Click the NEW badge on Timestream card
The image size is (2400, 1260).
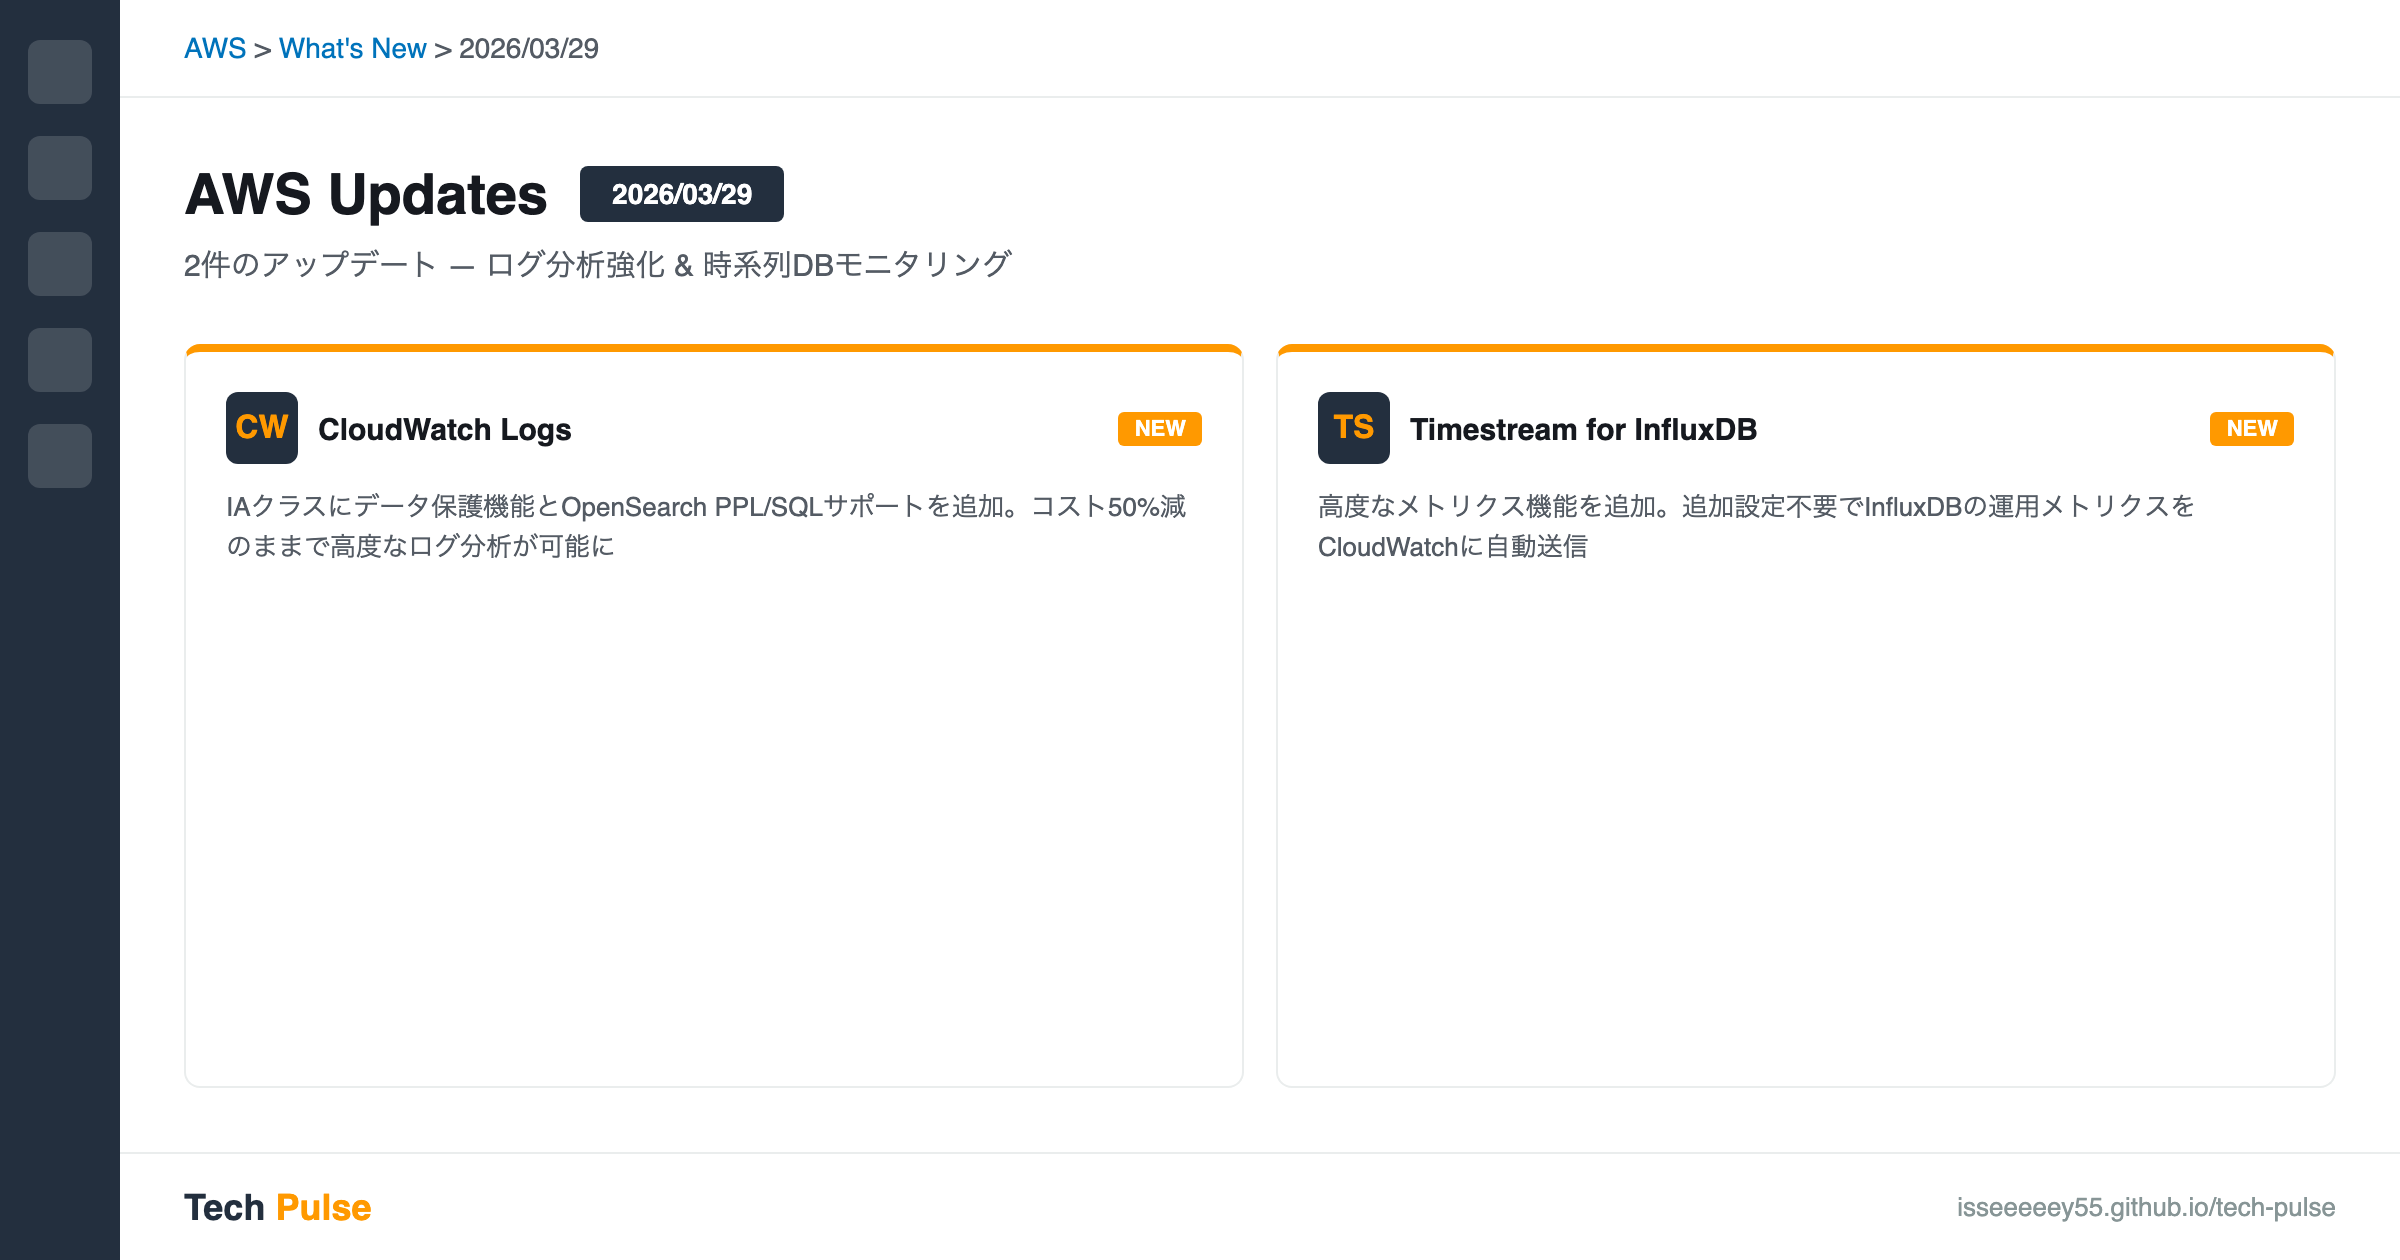tap(2252, 428)
